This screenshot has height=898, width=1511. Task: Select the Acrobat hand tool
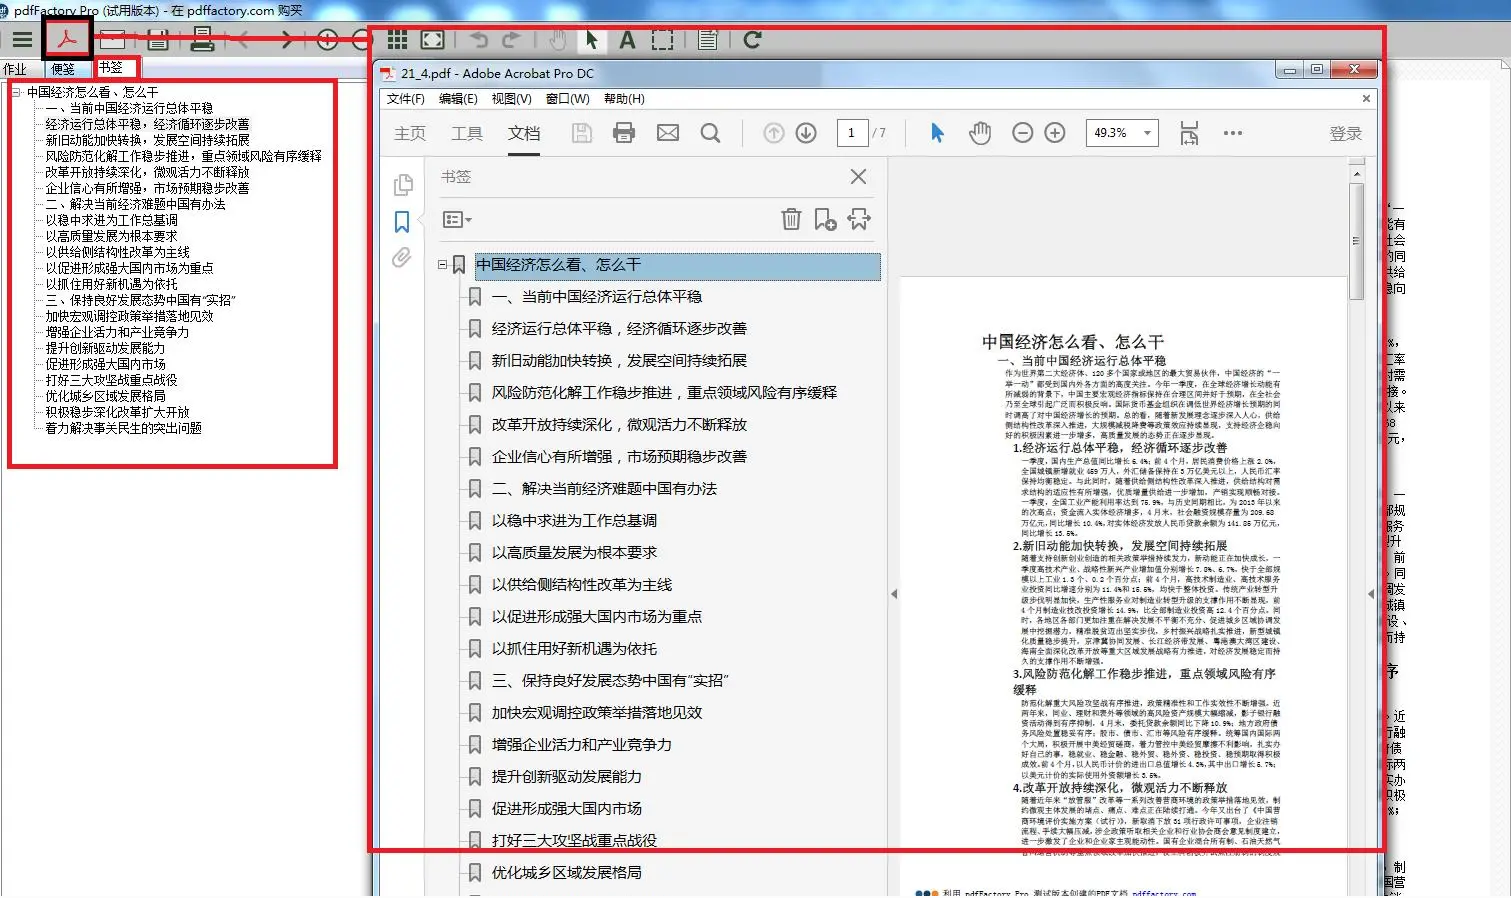tap(980, 133)
